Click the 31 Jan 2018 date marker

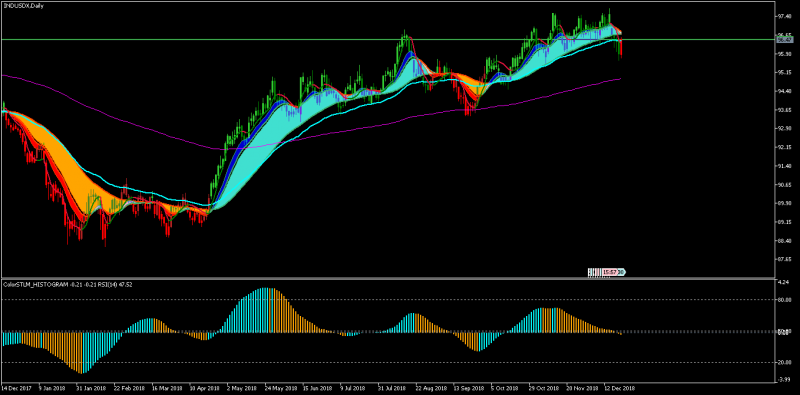coord(91,388)
